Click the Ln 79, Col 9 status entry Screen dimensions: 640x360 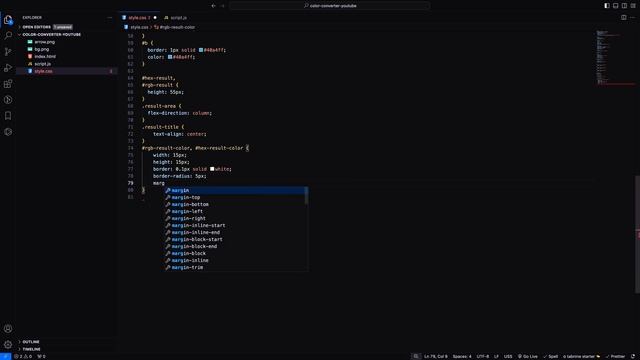(x=436, y=356)
